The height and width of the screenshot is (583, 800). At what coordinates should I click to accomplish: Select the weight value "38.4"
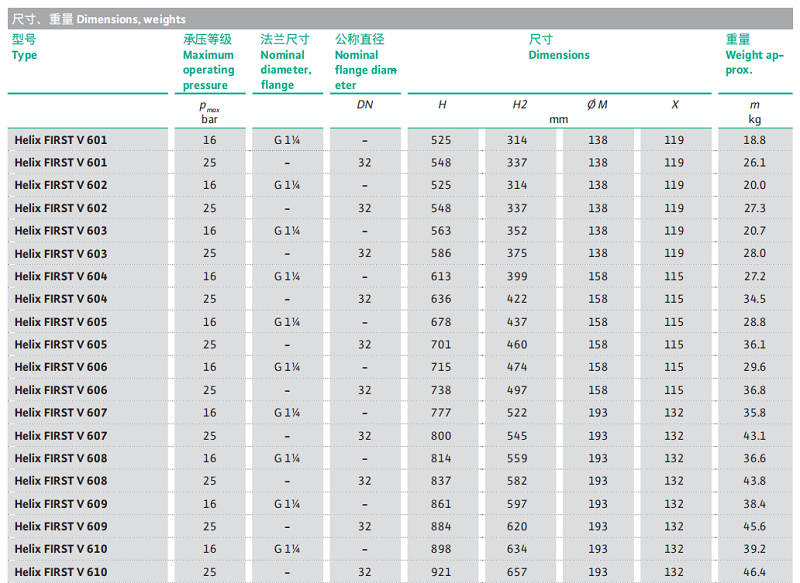click(755, 504)
